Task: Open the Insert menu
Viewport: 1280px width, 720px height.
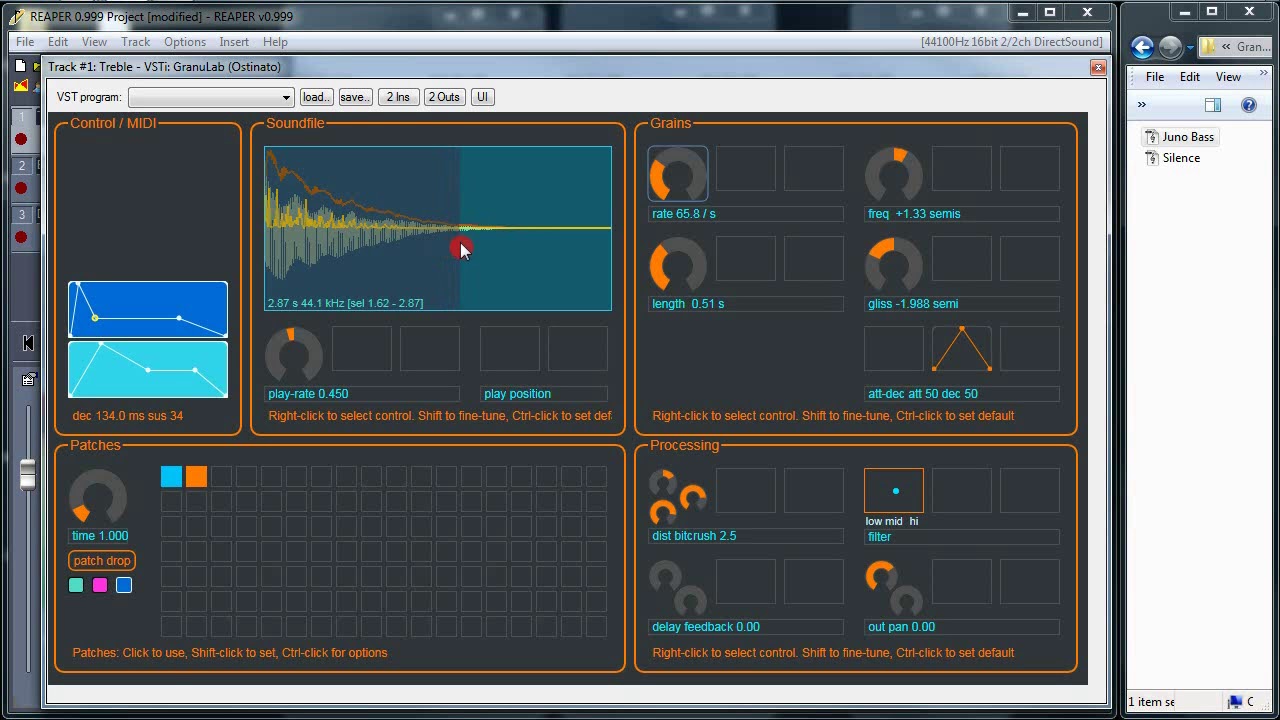Action: 234,42
